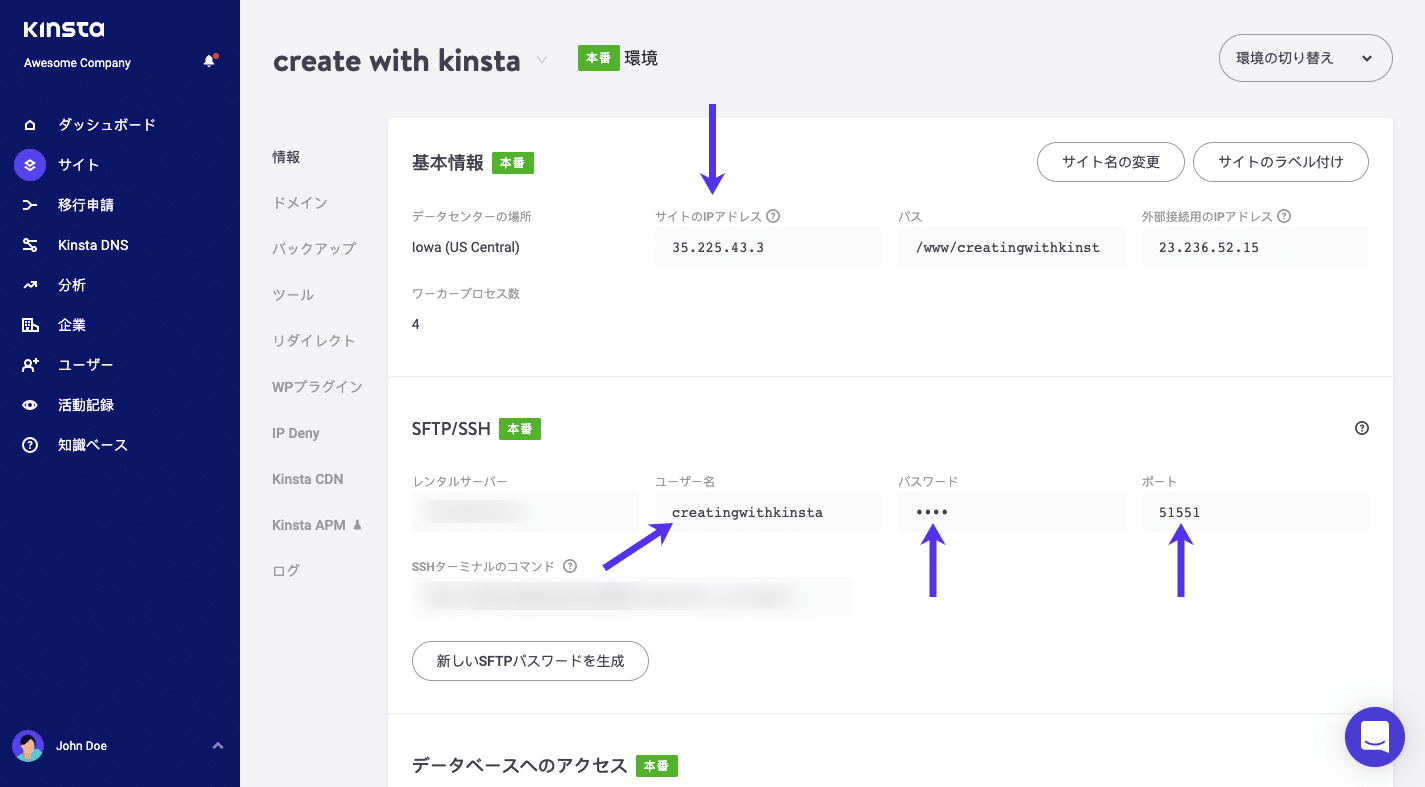1425x787 pixels.
Task: Click help icon beside 外部接続用のIPアドレス
Action: pyautogui.click(x=1284, y=216)
